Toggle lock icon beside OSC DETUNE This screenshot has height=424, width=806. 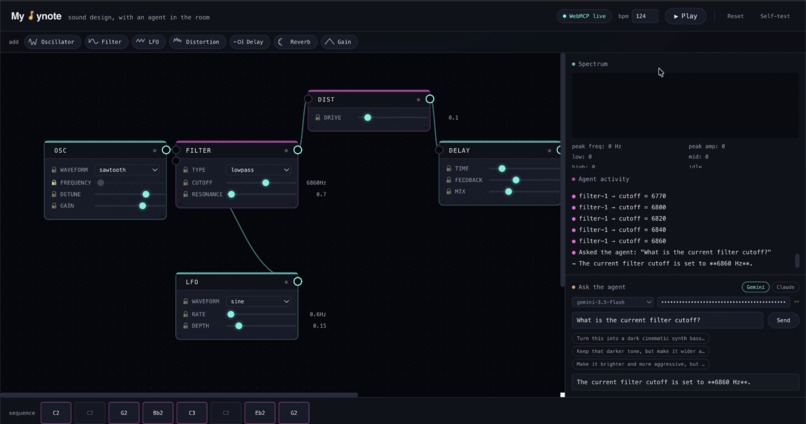click(x=54, y=194)
